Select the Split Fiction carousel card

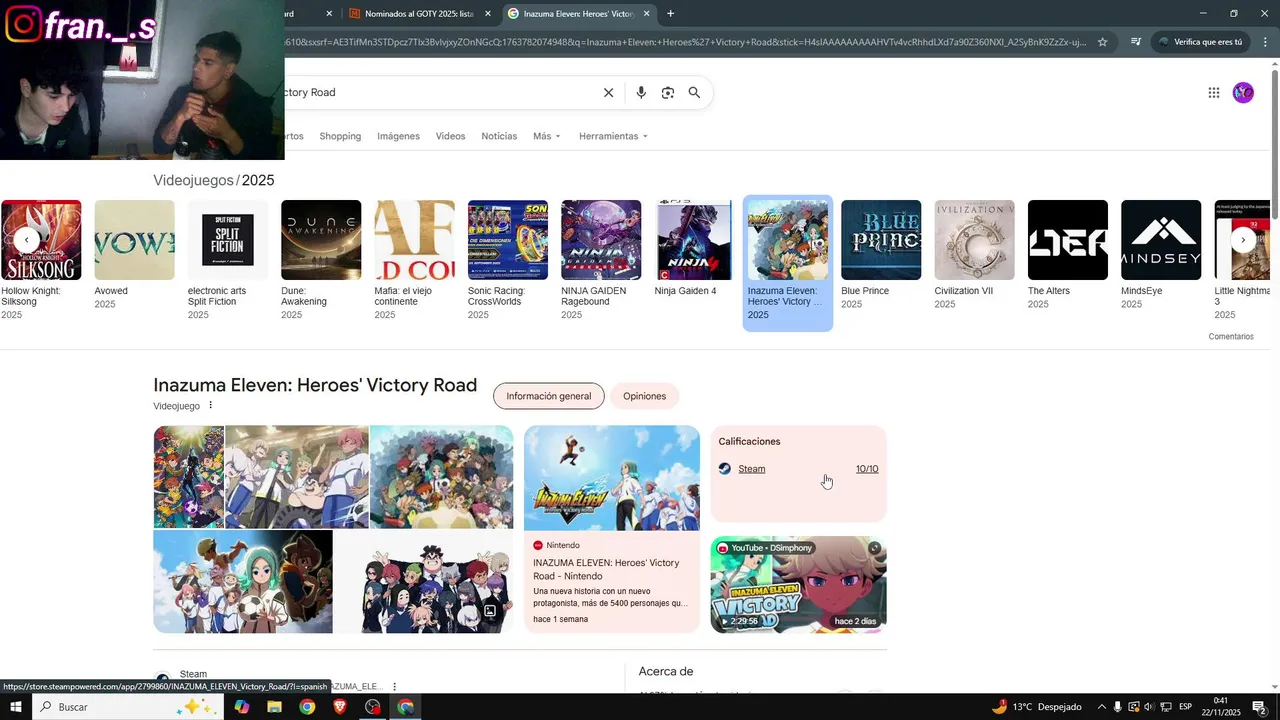tap(228, 260)
